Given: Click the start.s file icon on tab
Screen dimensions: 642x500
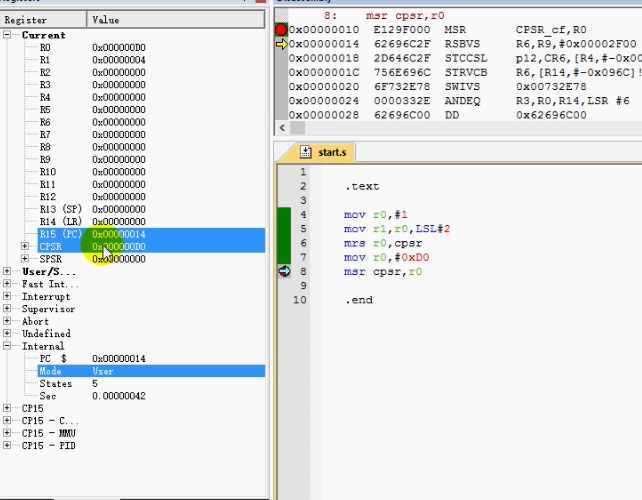Looking at the screenshot, I should 306,153.
